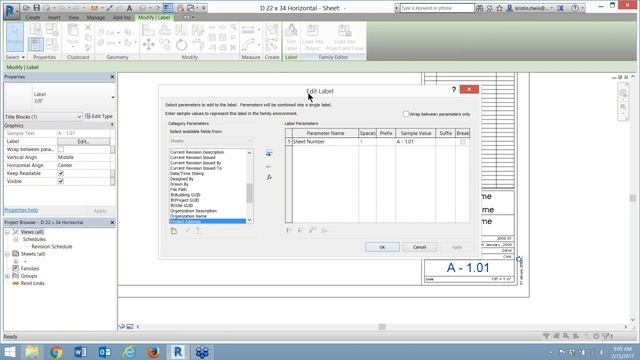
Task: Open the Revit application menu R button
Action: (11, 10)
